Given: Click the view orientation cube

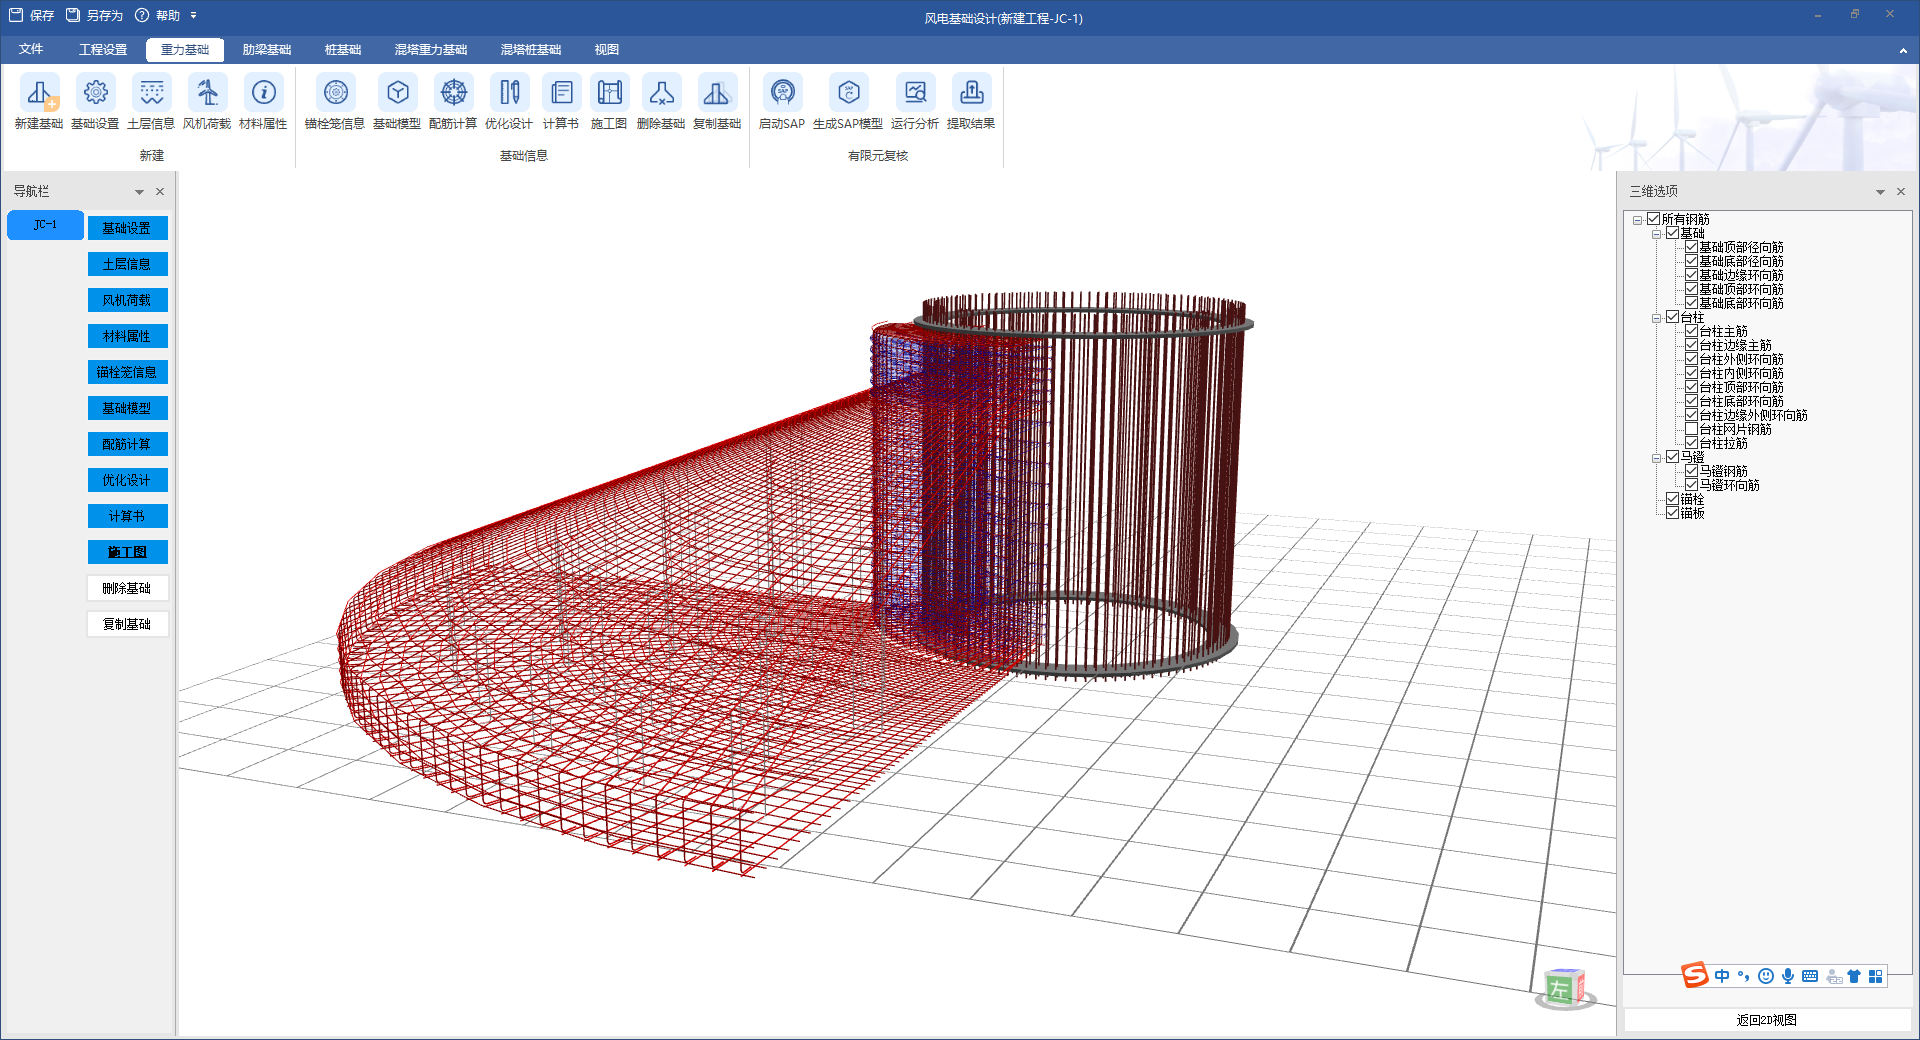Looking at the screenshot, I should coord(1563,988).
